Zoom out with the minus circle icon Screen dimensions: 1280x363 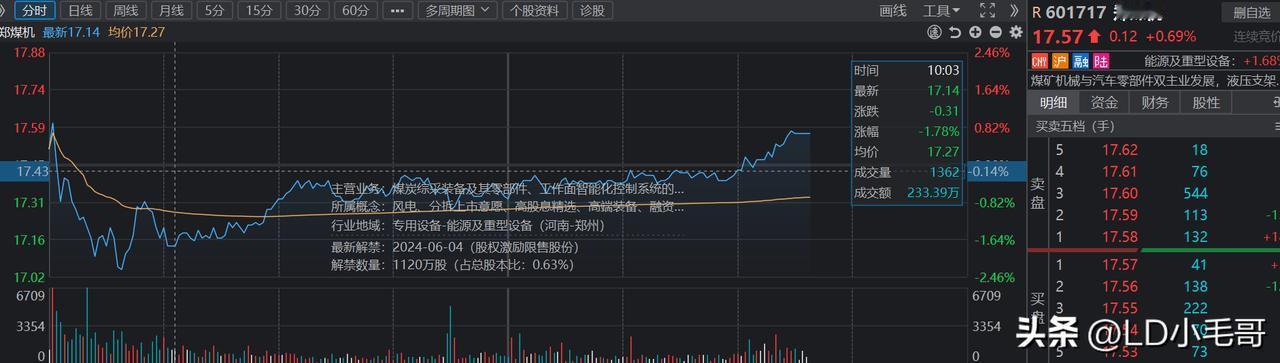(995, 32)
